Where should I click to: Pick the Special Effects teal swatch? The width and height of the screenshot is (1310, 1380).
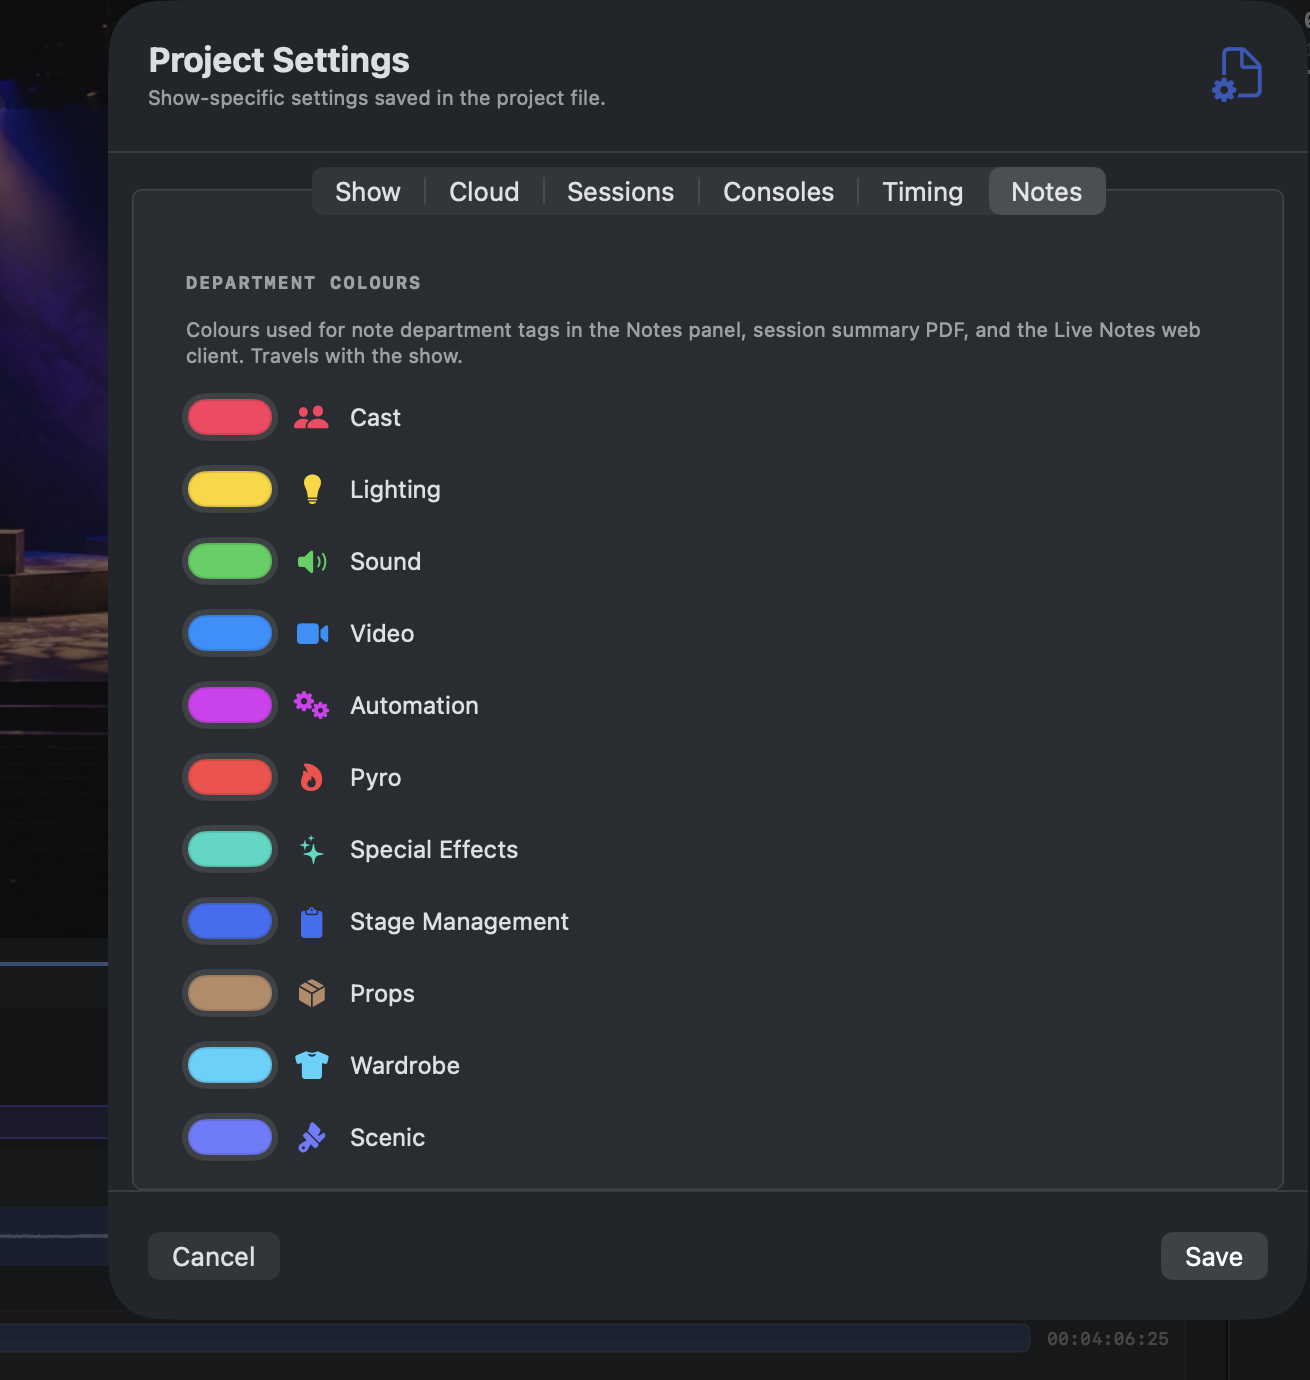[x=230, y=849]
